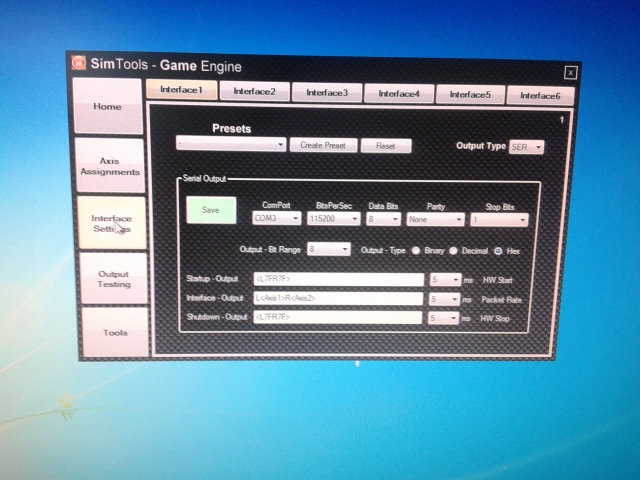Open the Home section
The width and height of the screenshot is (640, 480).
(108, 106)
